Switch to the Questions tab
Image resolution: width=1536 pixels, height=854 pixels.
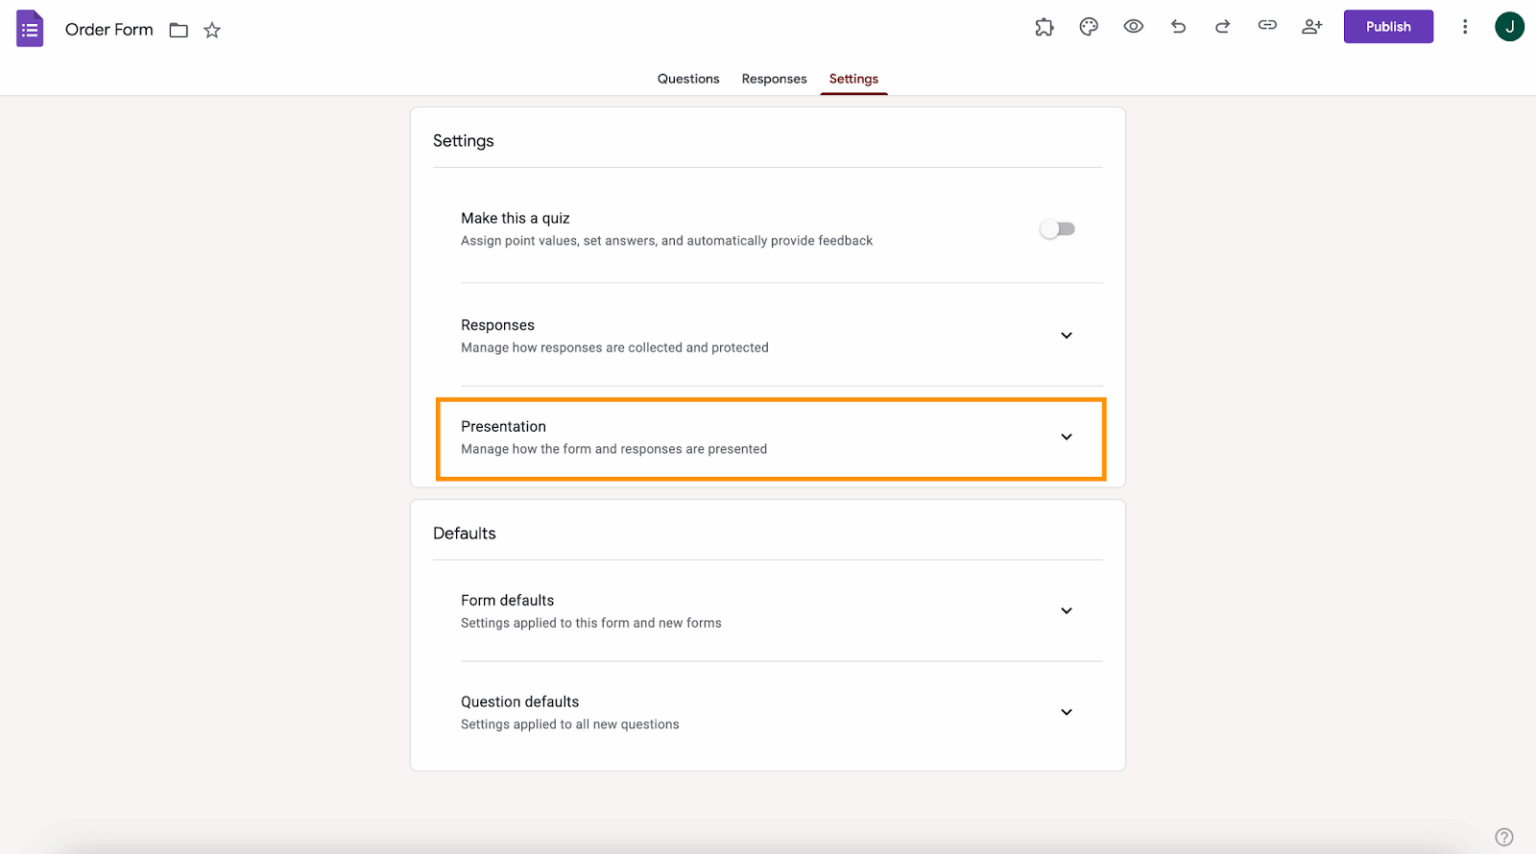[687, 78]
